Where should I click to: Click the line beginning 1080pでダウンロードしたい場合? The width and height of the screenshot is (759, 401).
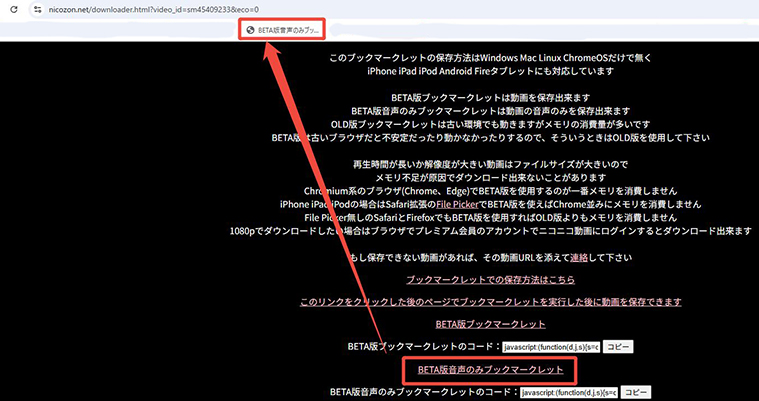(x=490, y=231)
